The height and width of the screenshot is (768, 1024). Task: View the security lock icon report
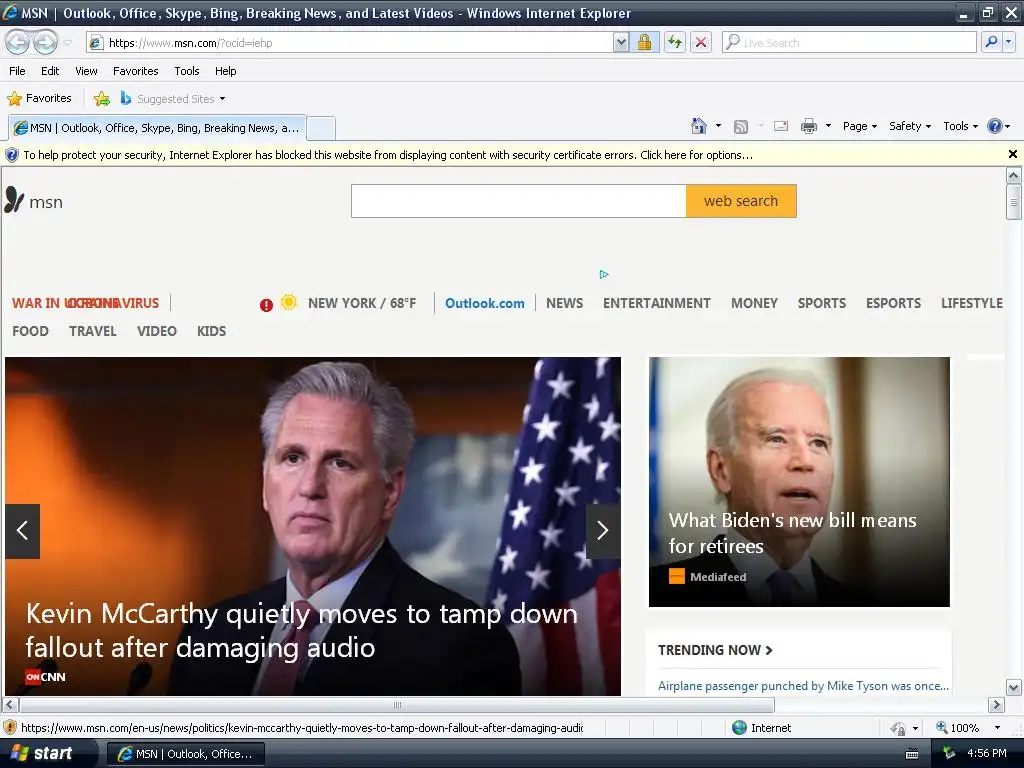tap(644, 42)
